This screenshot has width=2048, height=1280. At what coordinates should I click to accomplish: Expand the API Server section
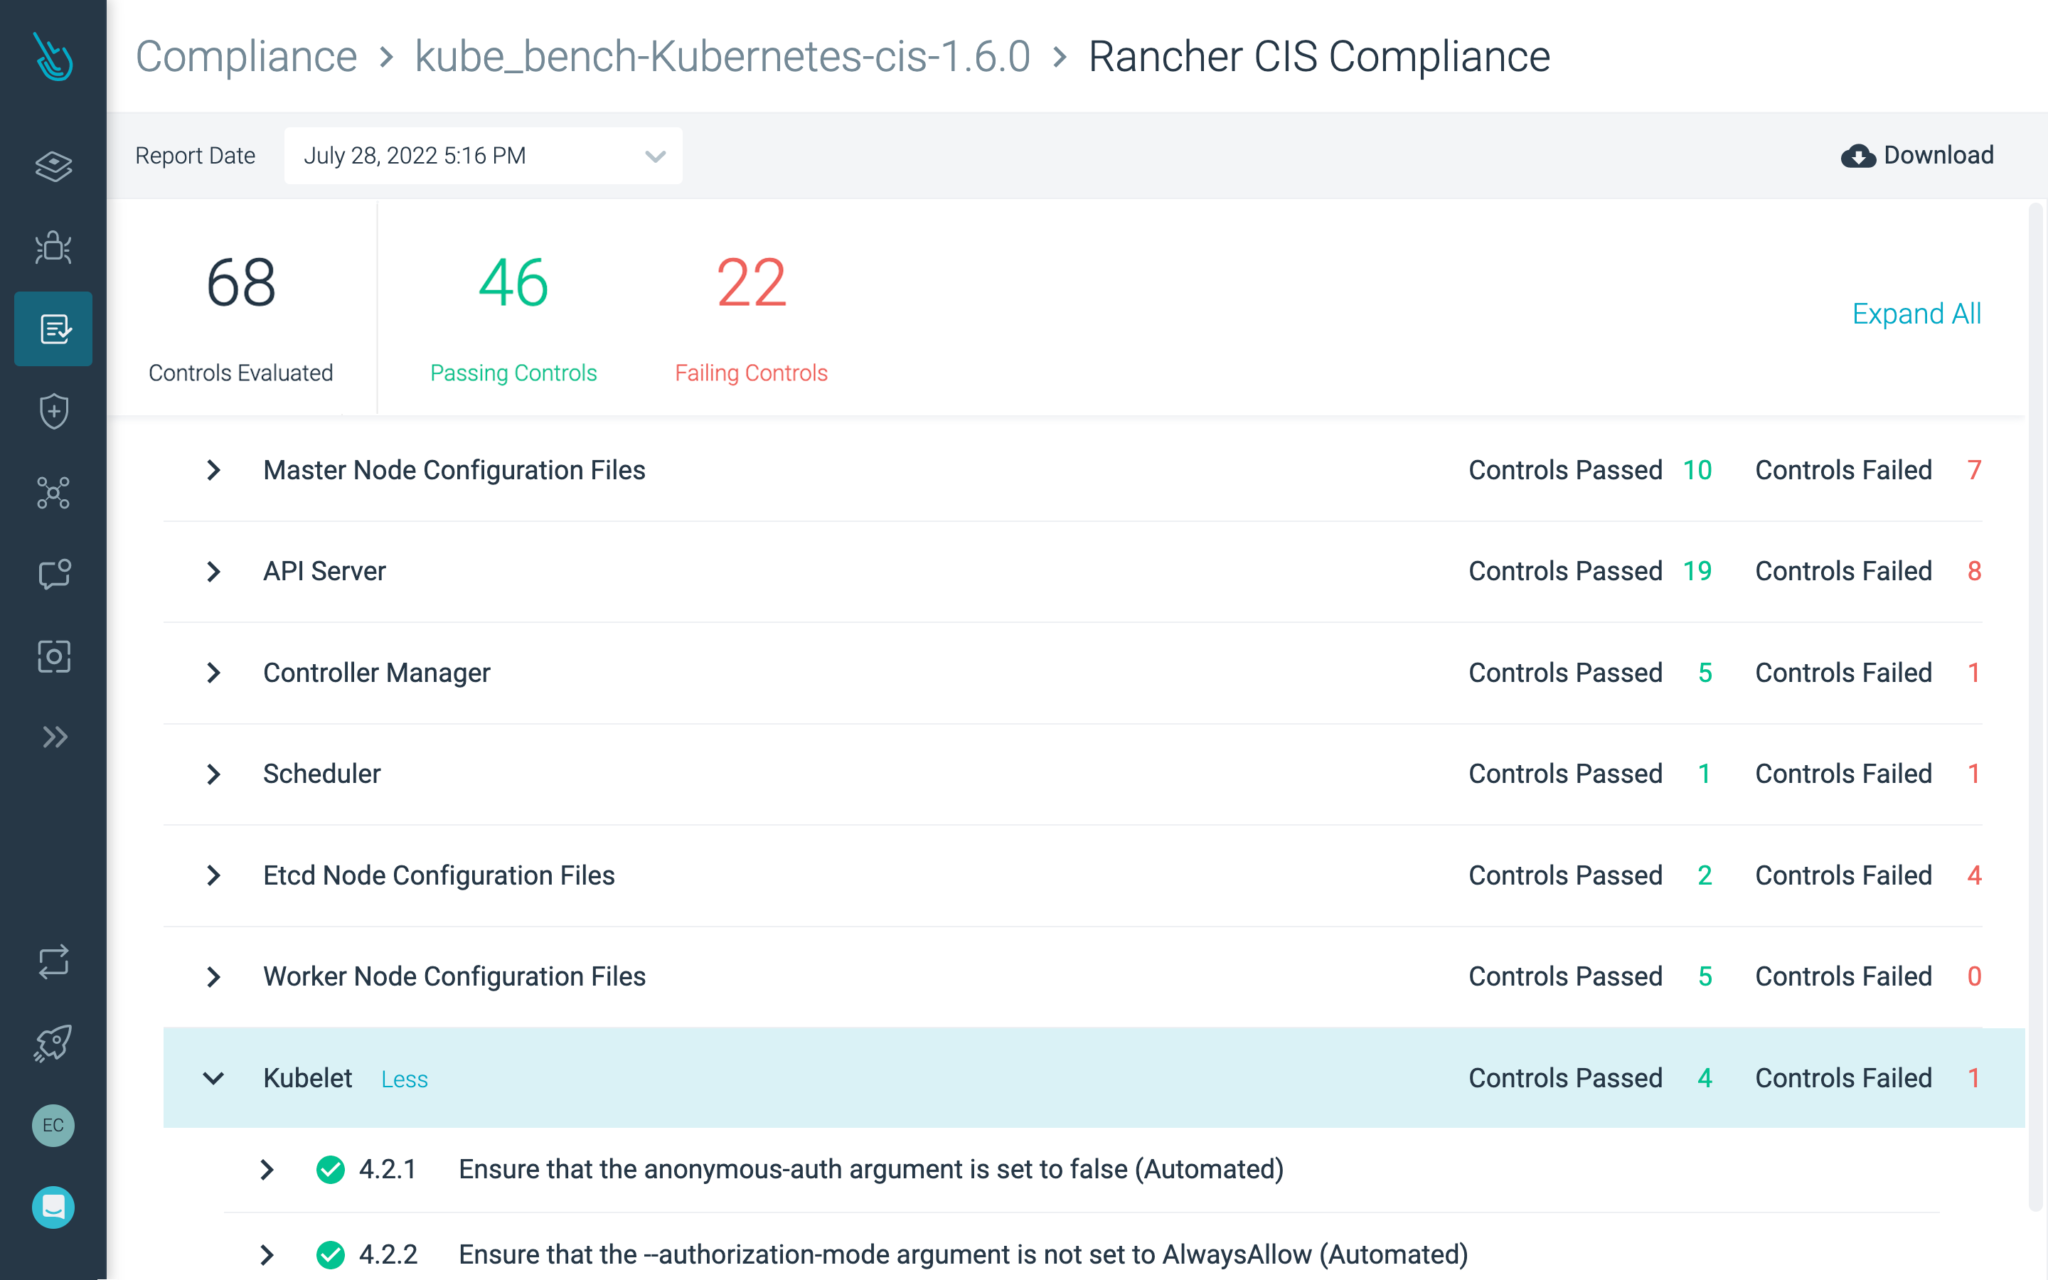point(212,571)
